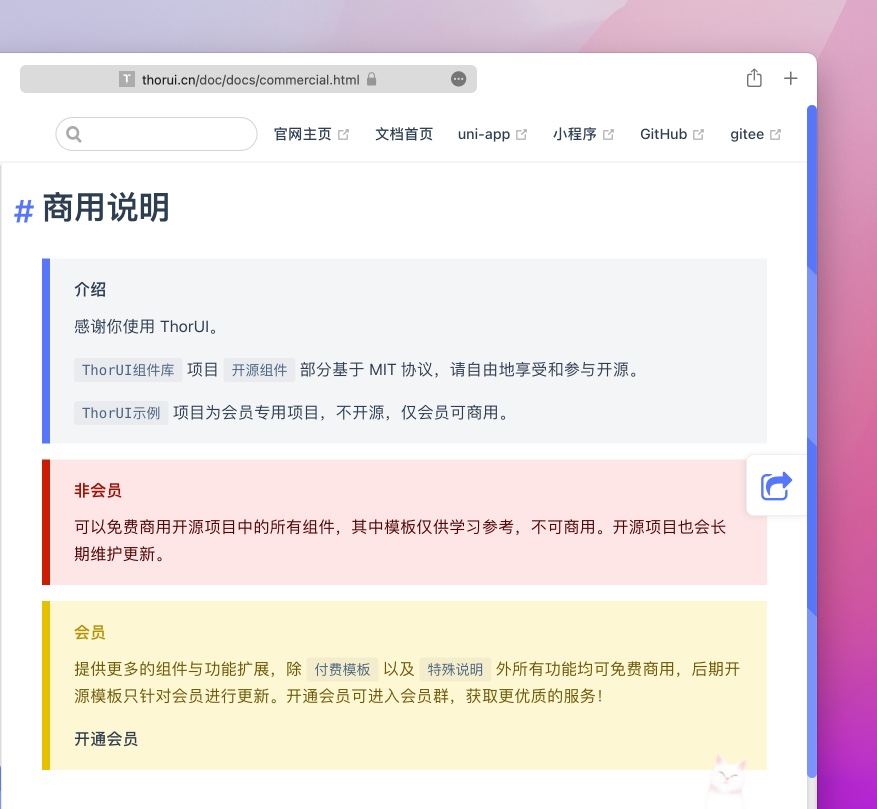877x809 pixels.
Task: Click the 付费模板 code tag
Action: click(x=342, y=669)
